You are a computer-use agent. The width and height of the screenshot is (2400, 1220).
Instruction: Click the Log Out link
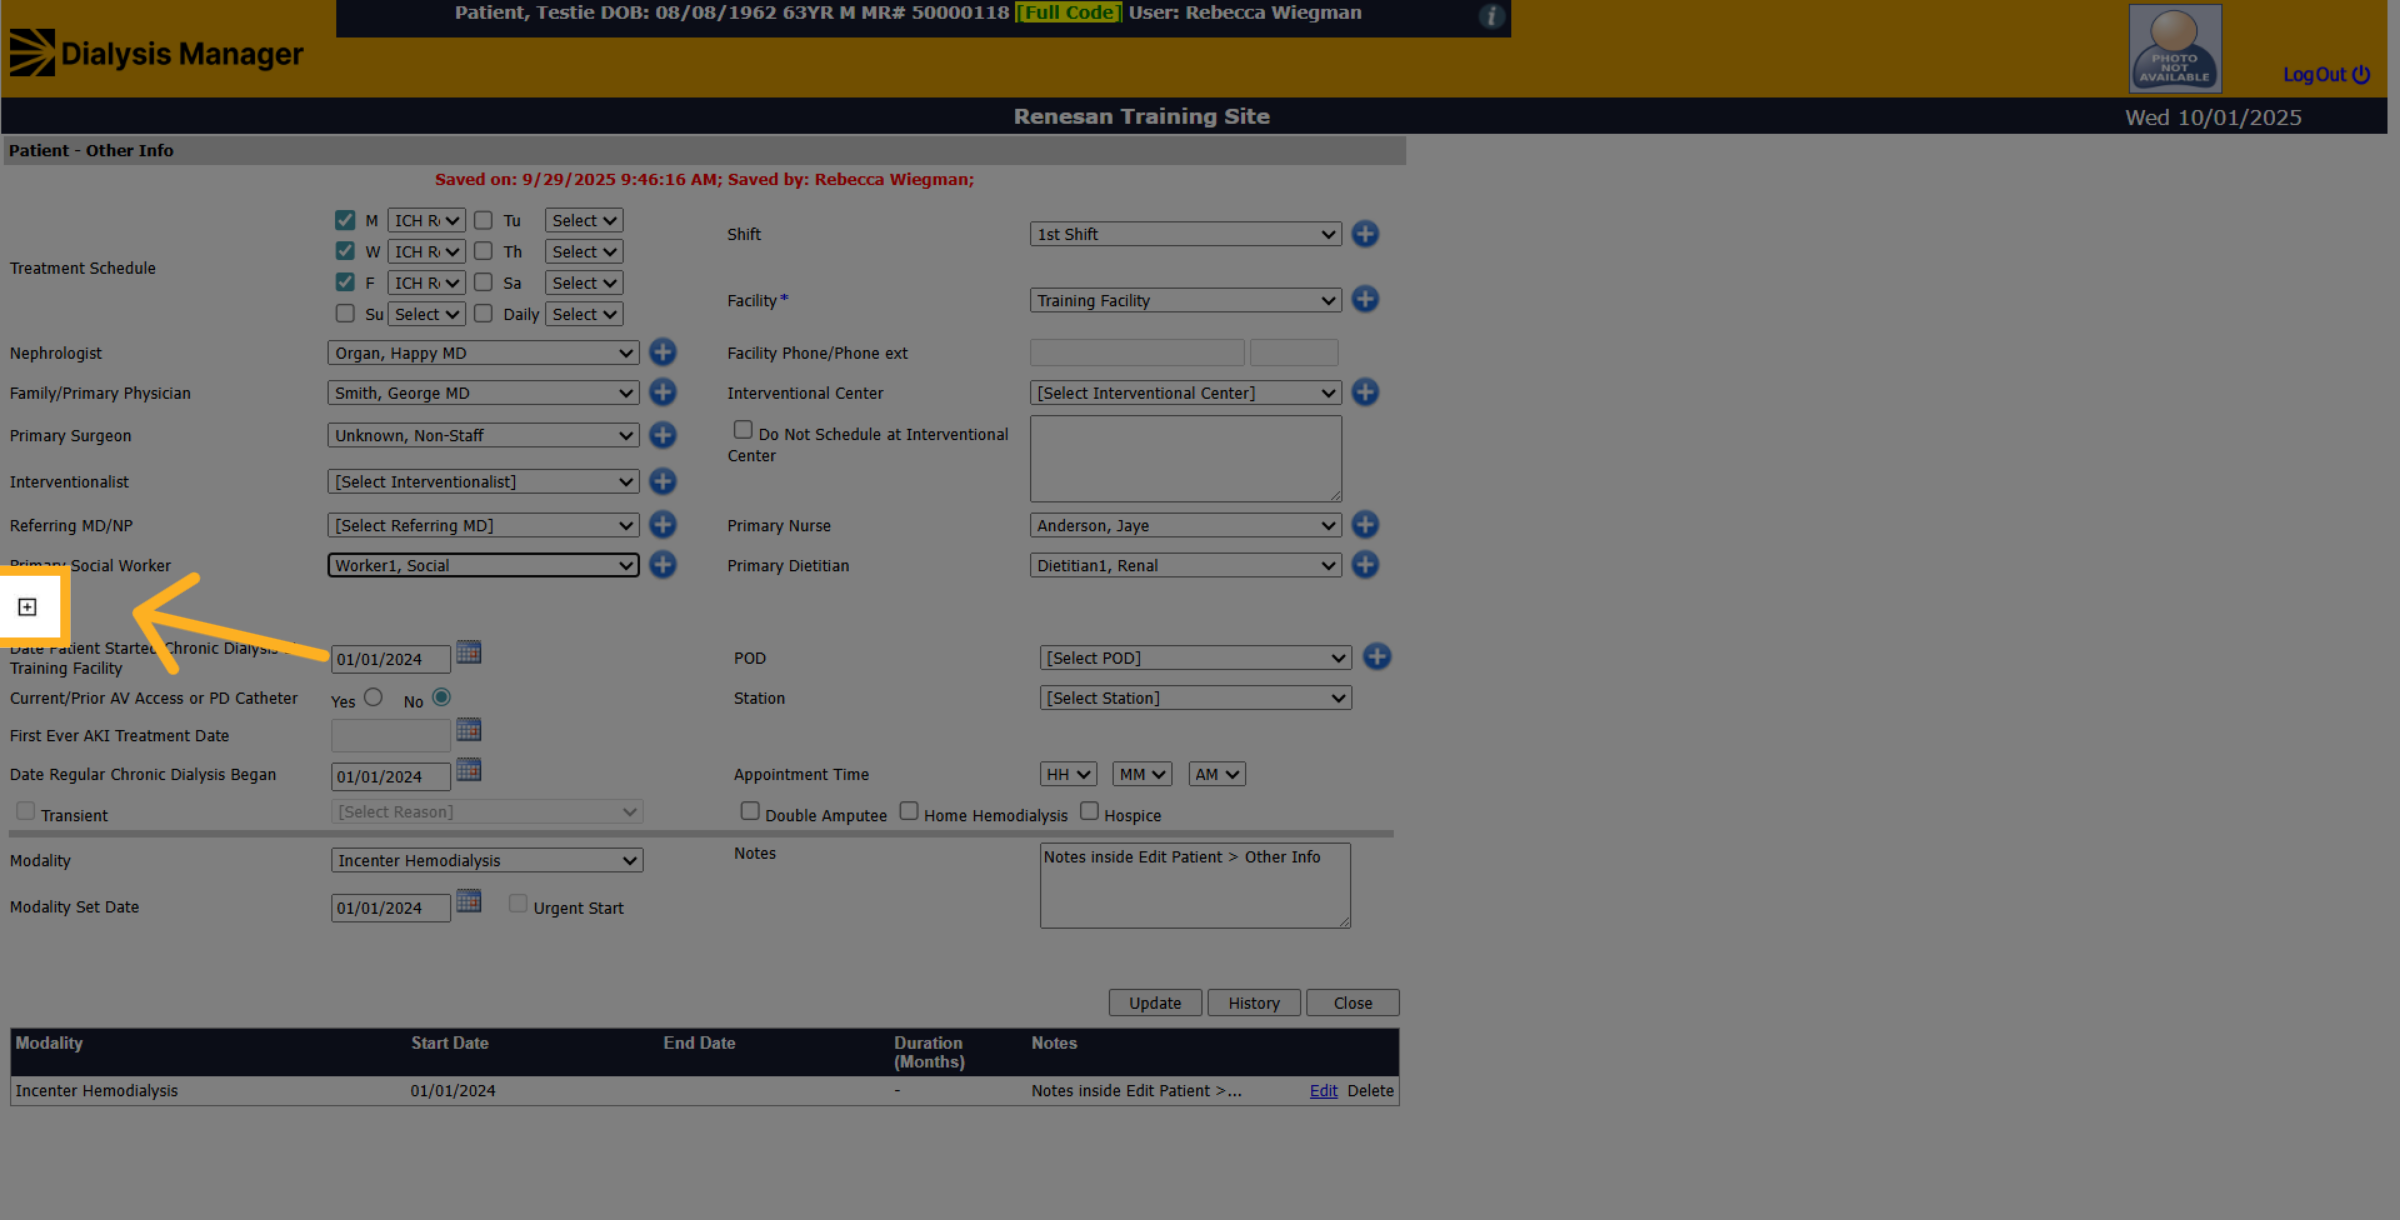point(2326,74)
